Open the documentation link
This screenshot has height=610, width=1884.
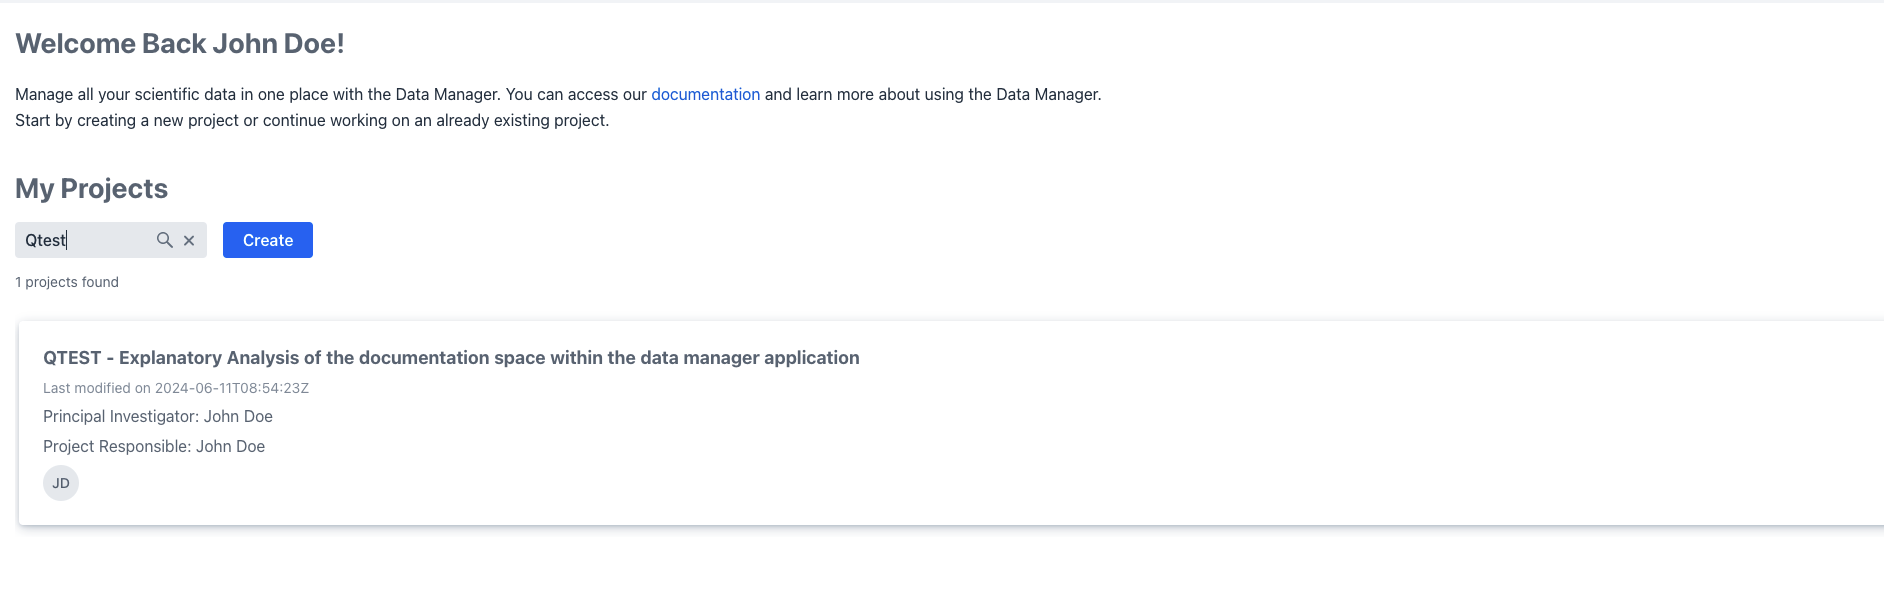point(705,94)
